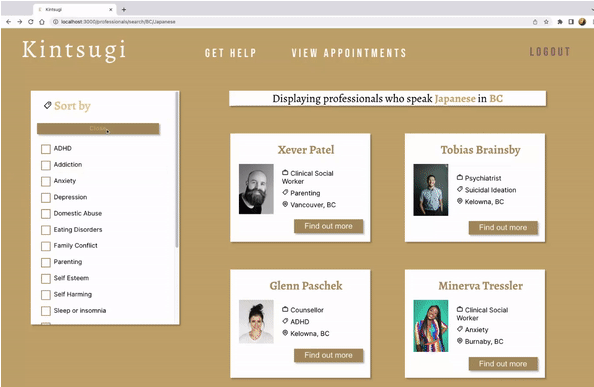This screenshot has height=387, width=594.
Task: Bookmark this page with the star icon
Action: (546, 22)
